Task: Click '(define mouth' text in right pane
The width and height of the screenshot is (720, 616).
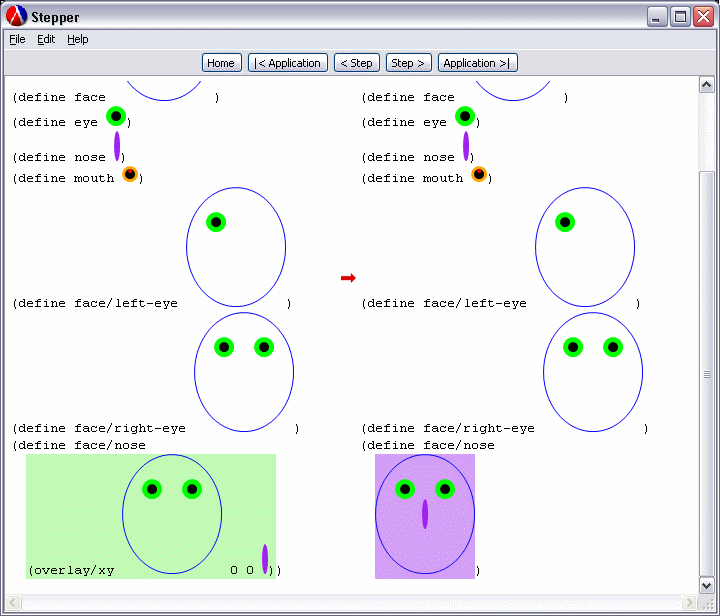Action: [x=412, y=178]
